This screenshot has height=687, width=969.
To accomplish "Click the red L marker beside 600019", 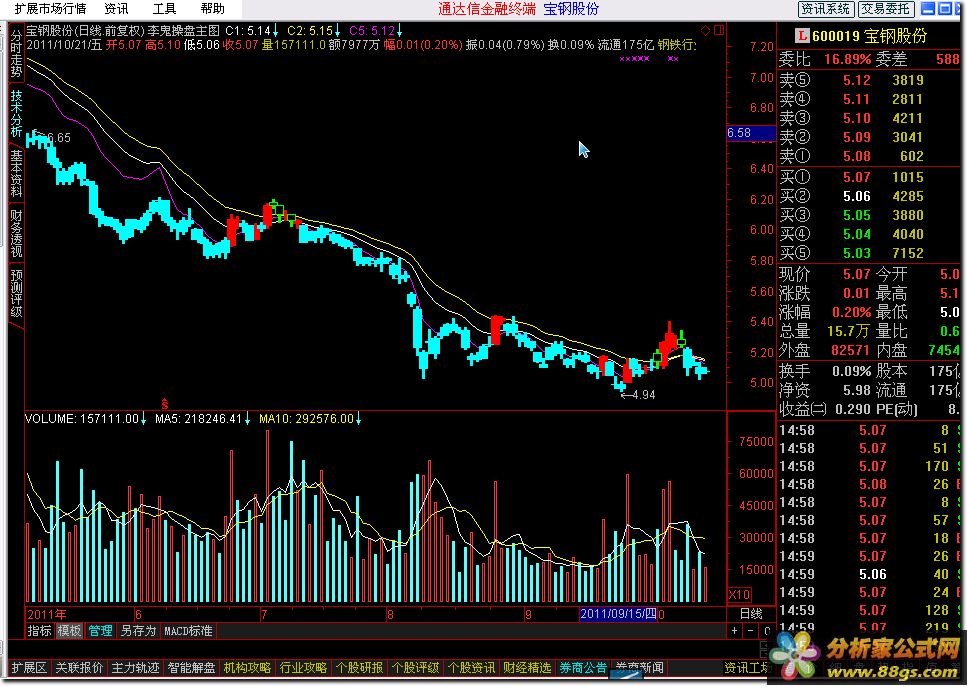I will pos(802,36).
